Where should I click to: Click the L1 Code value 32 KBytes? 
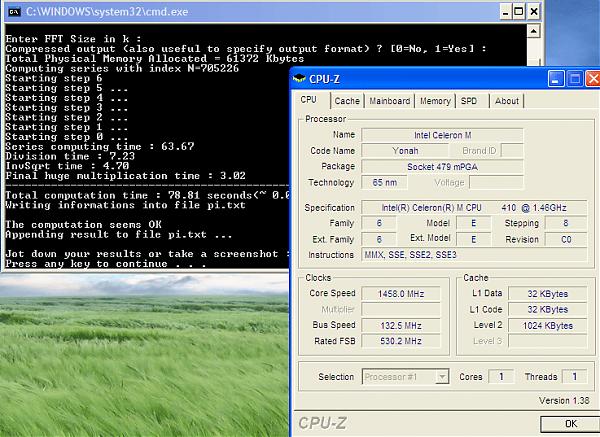(547, 310)
